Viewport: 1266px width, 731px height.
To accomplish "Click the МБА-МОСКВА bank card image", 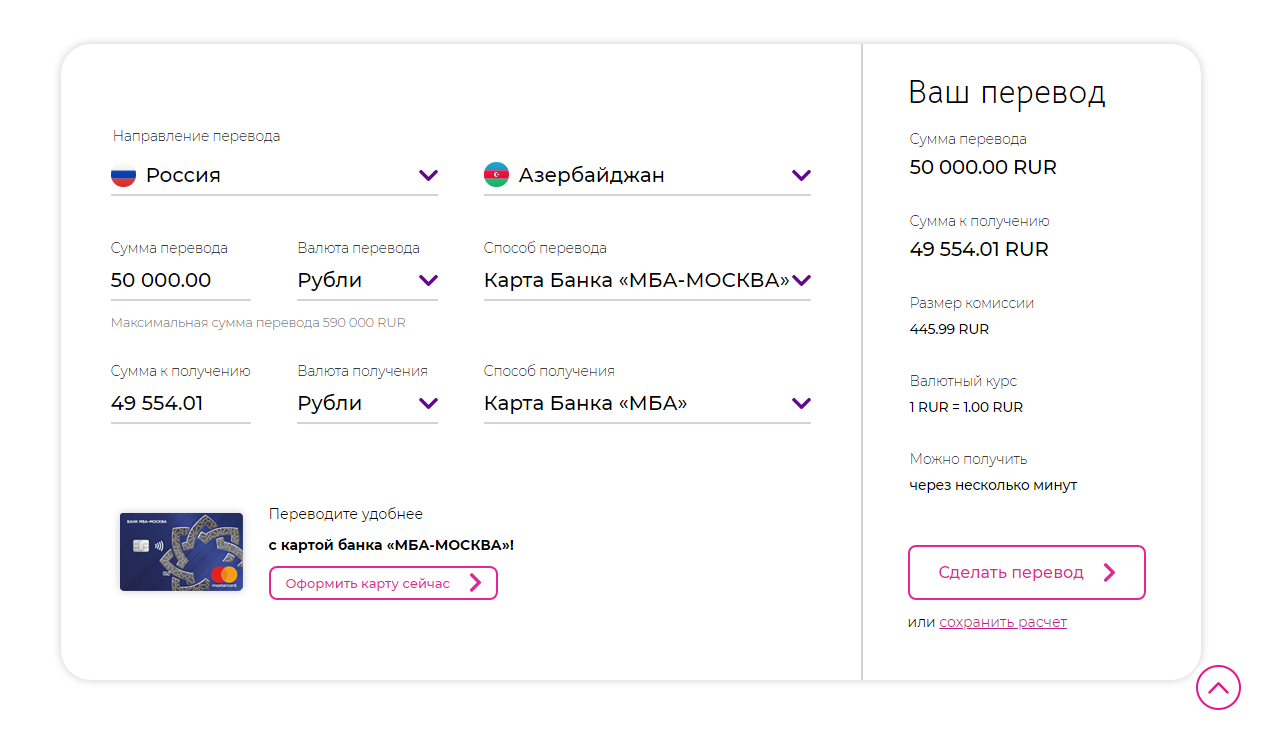I will pos(181,552).
